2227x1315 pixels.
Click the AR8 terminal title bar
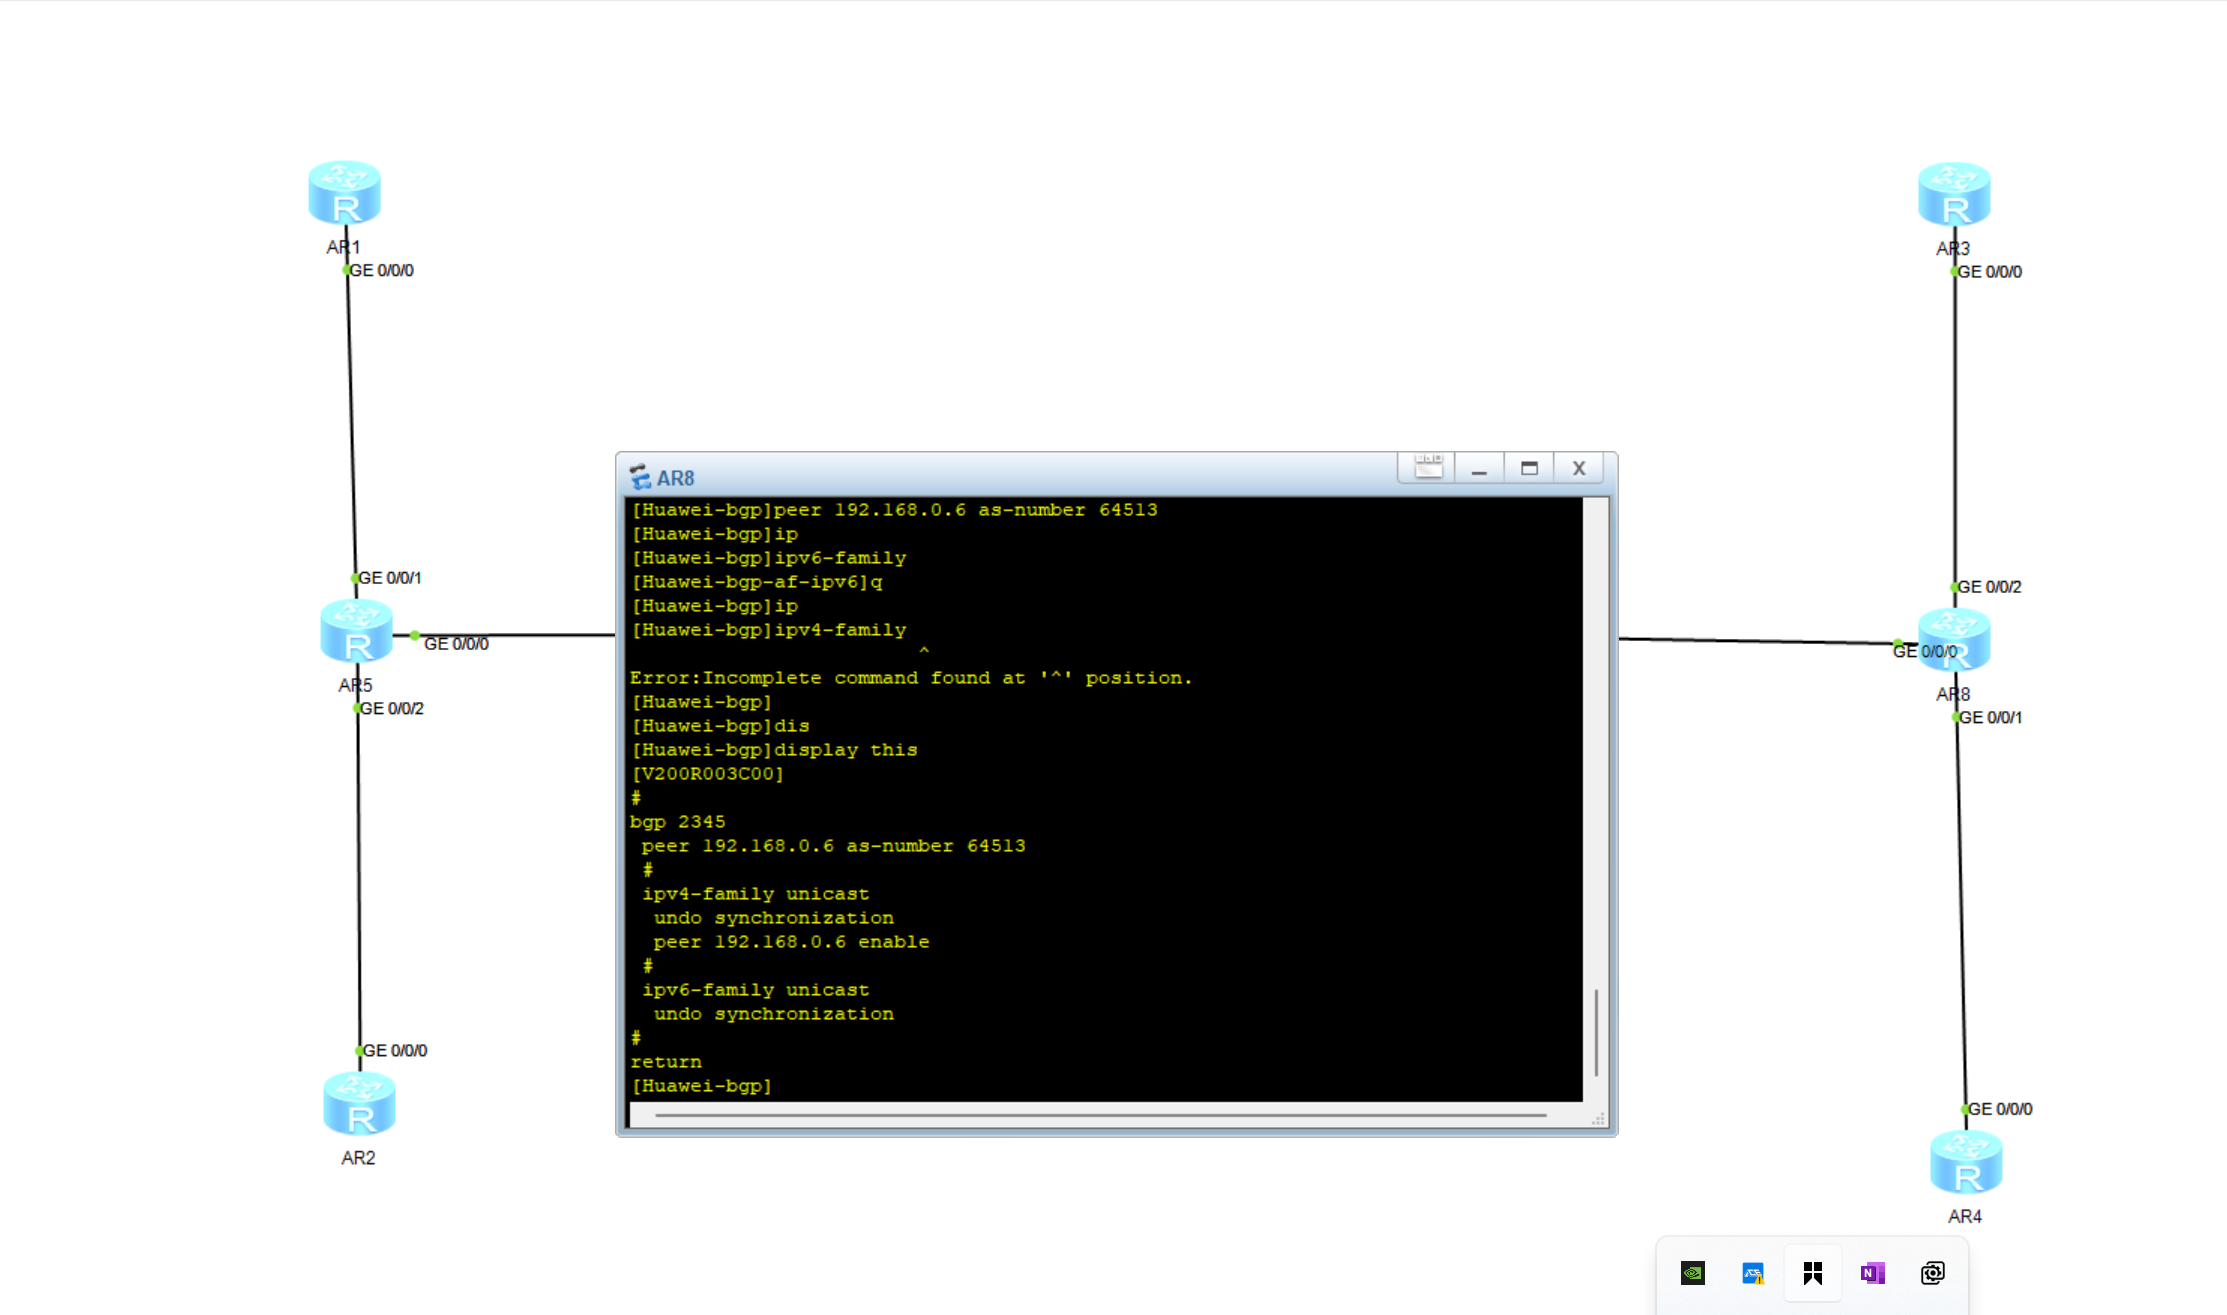[1000, 477]
